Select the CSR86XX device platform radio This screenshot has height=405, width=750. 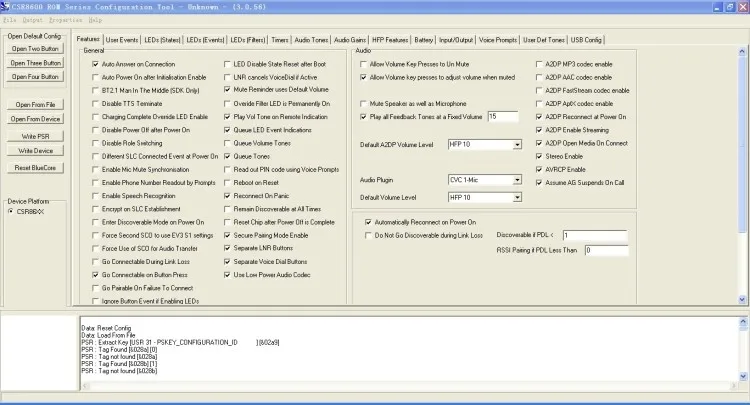(x=11, y=211)
